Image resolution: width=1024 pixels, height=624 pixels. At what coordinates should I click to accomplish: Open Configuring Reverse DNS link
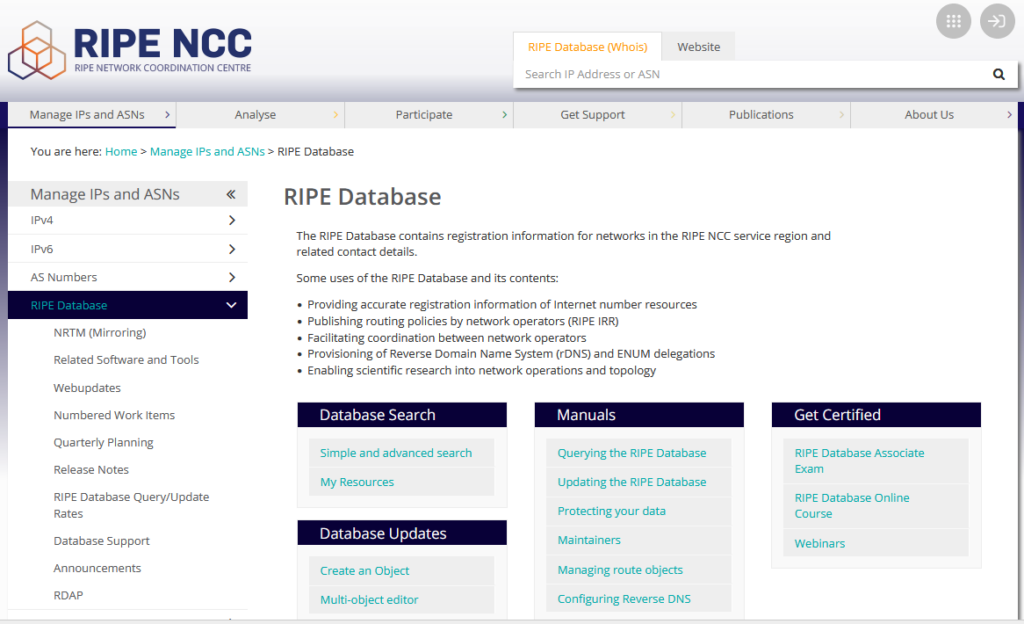[x=624, y=599]
